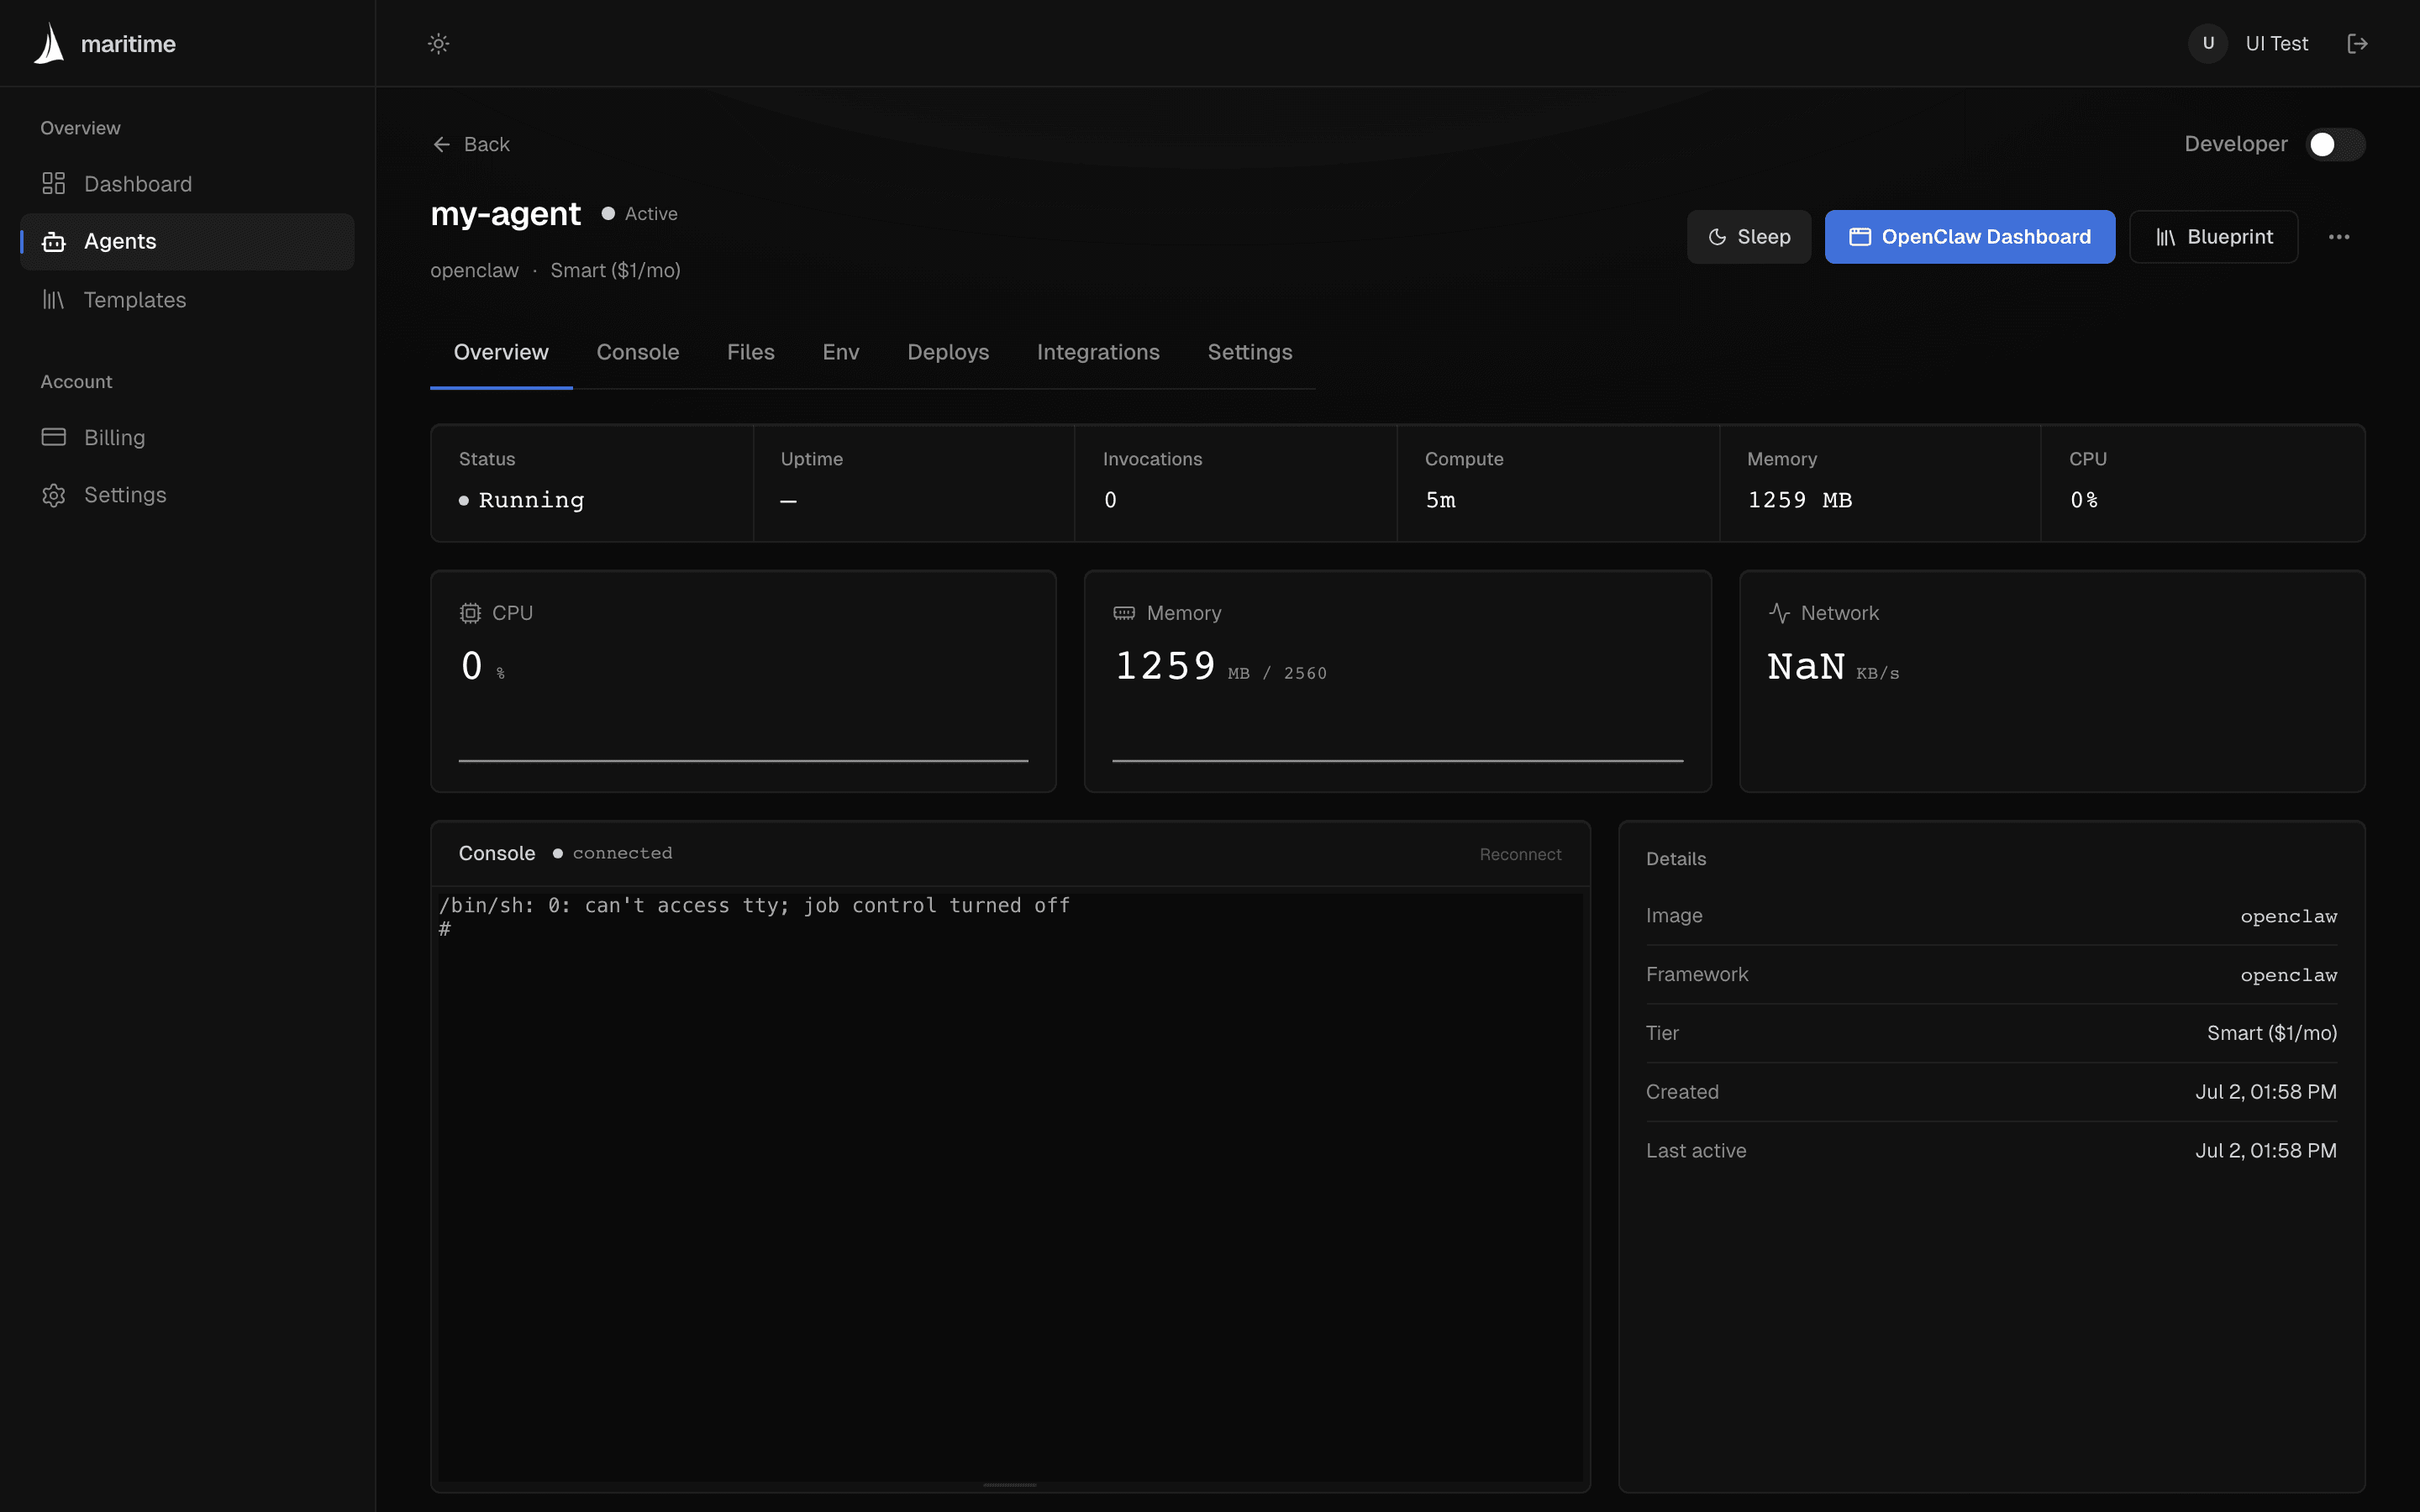Viewport: 2420px width, 1512px height.
Task: Click the Invocations 0 value
Action: (1110, 500)
